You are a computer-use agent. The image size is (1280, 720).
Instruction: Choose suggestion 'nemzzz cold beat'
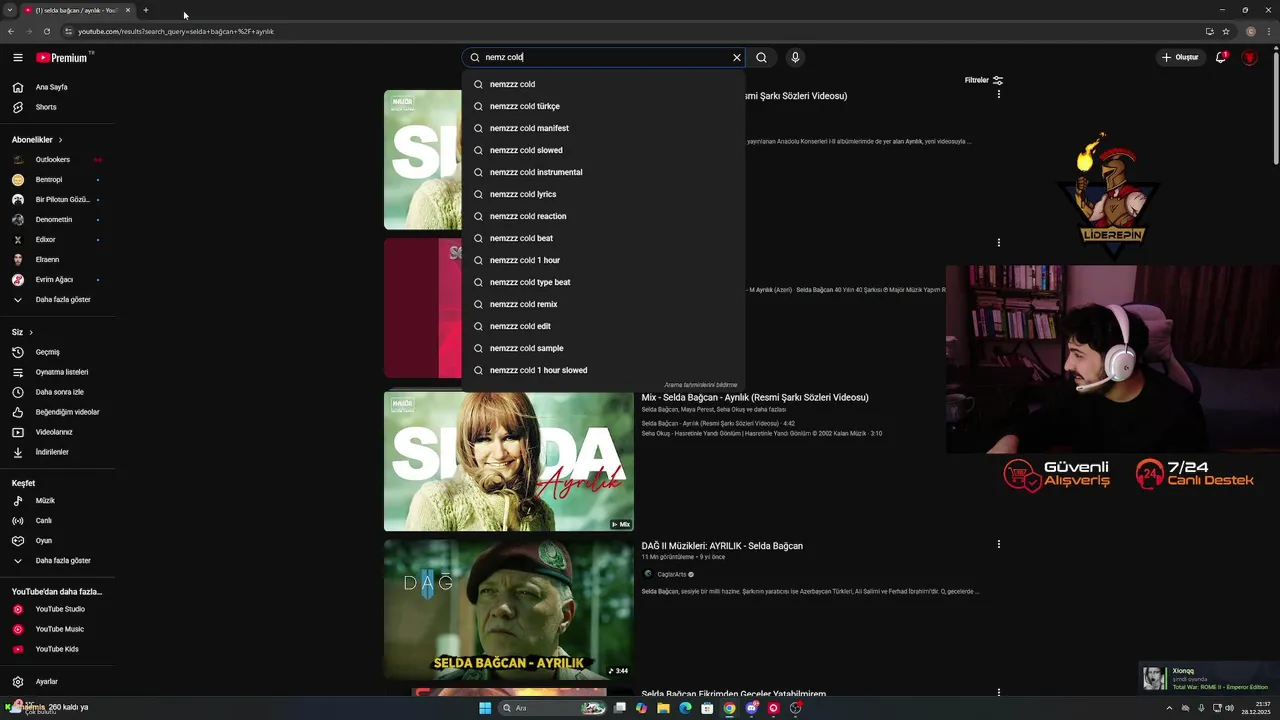click(604, 238)
